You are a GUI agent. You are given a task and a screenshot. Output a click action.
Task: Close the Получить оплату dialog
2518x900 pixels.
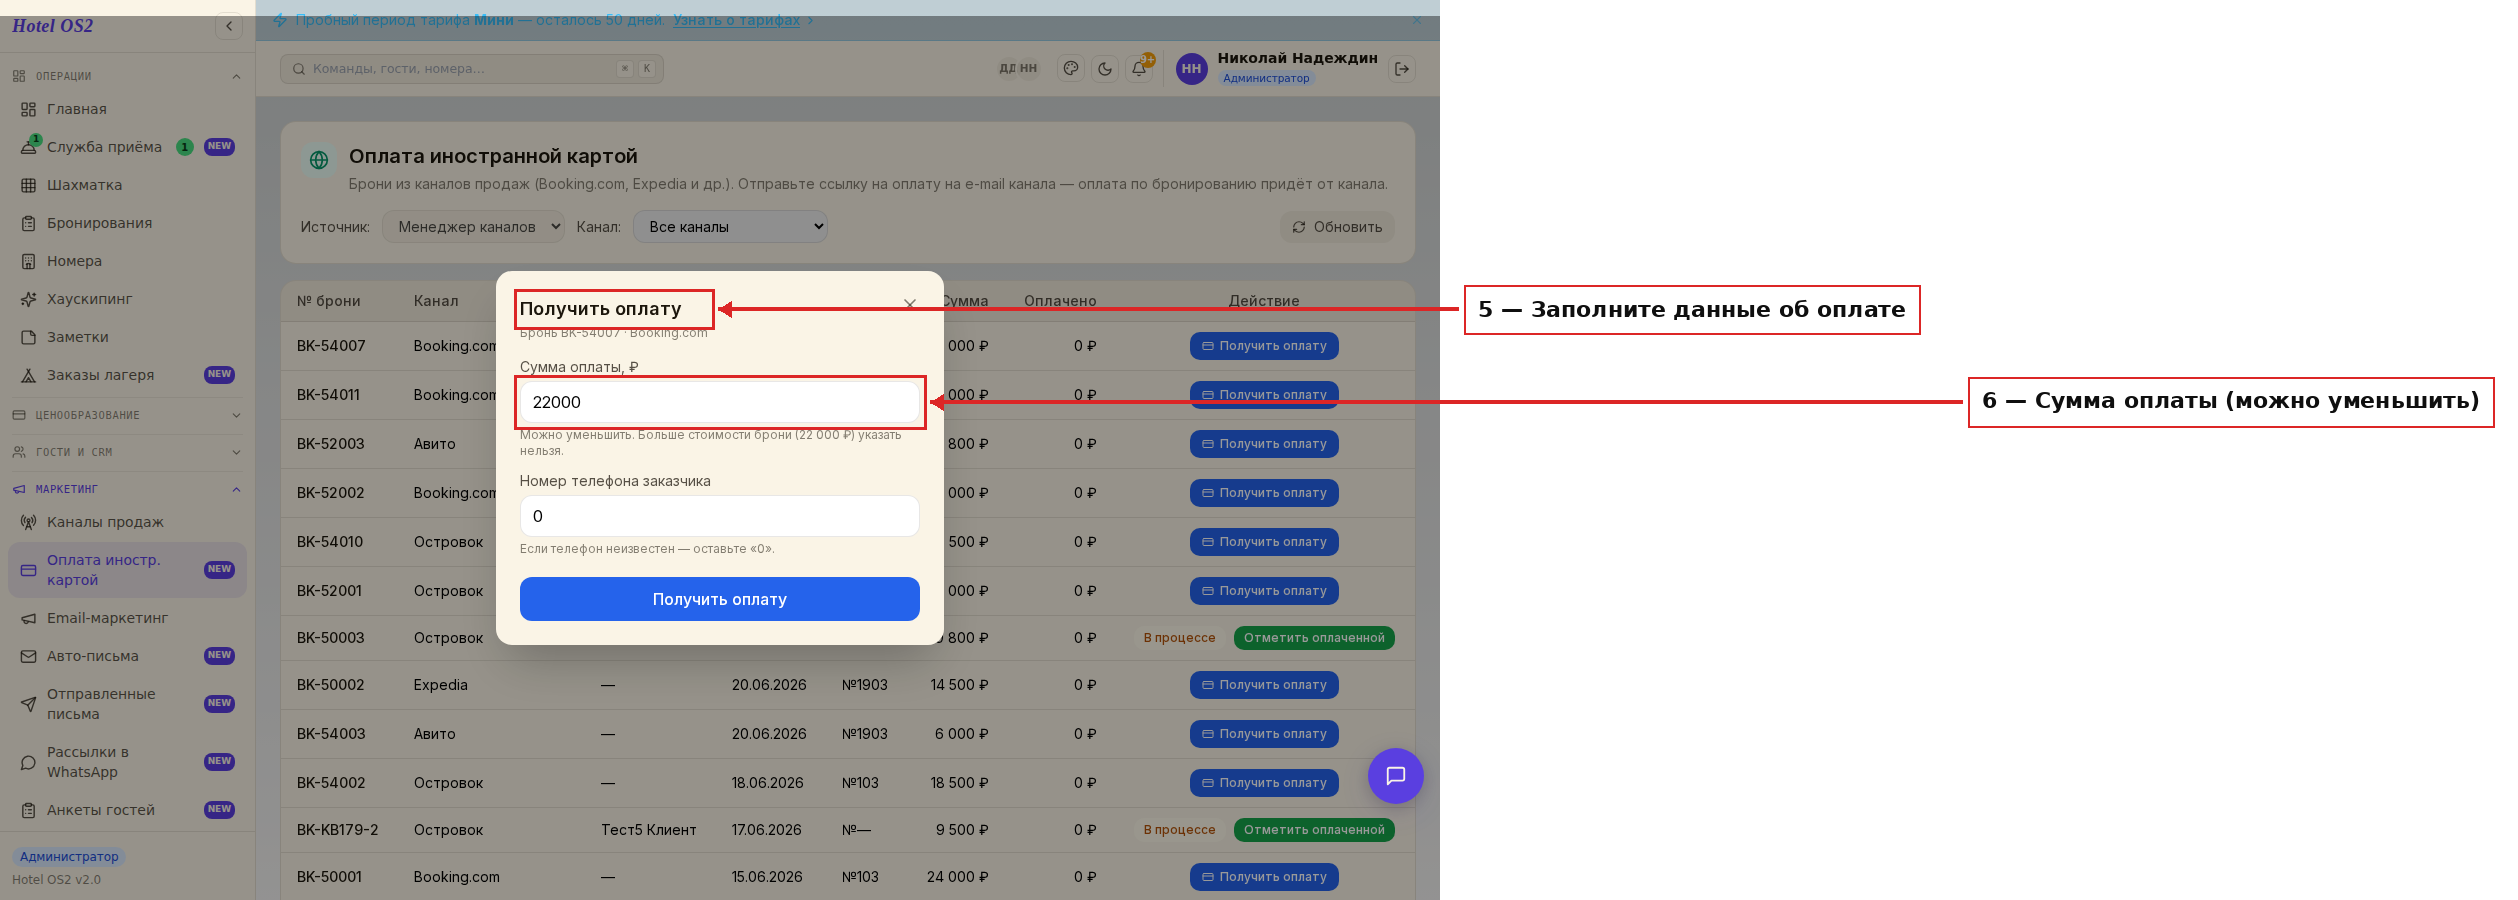coord(910,304)
